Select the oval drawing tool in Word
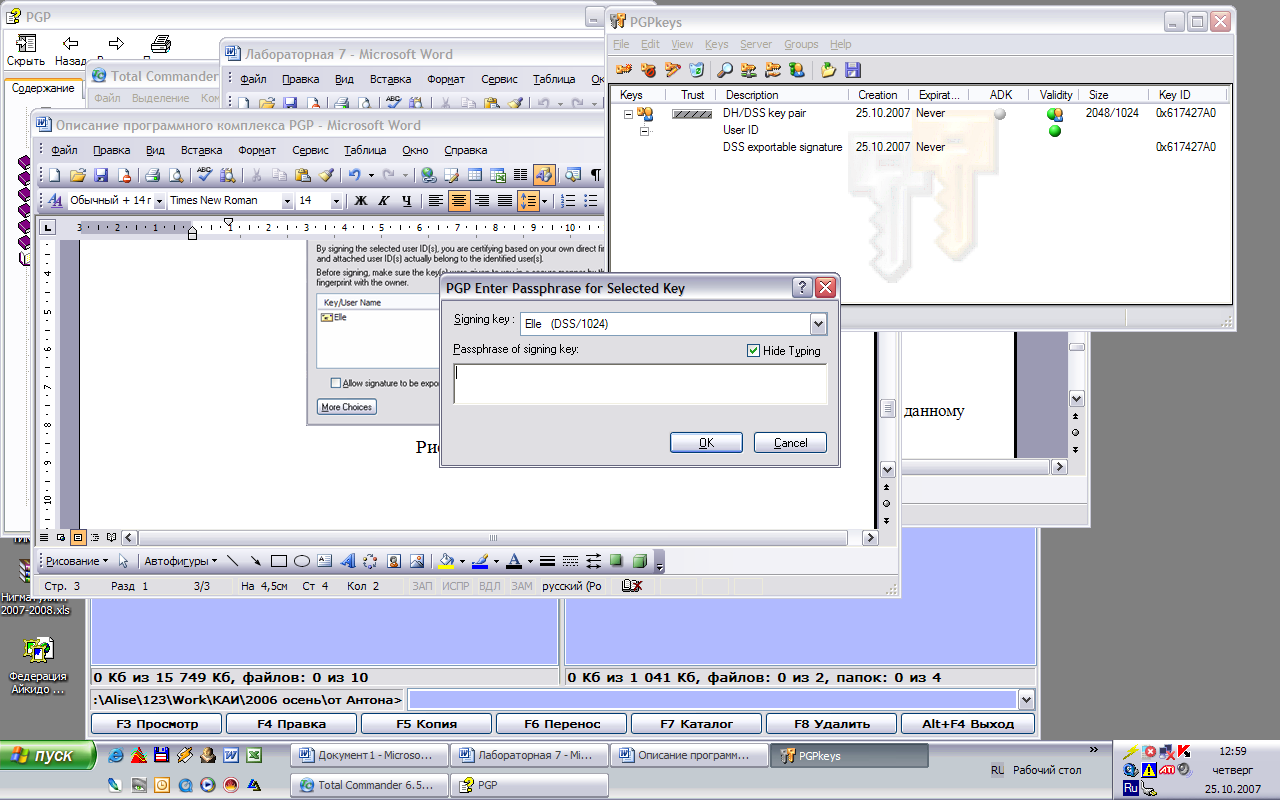The height and width of the screenshot is (800, 1280). (x=301, y=561)
